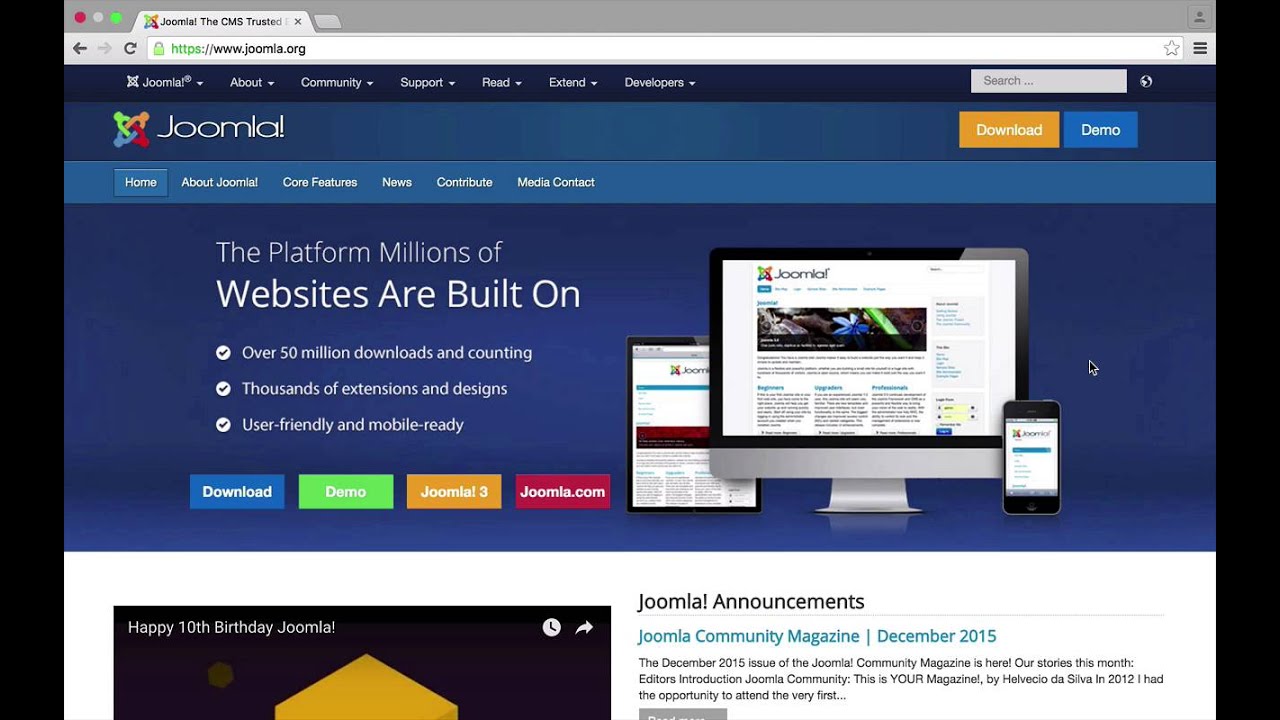Viewport: 1280px width, 720px height.
Task: Click the smartphone mockup image
Action: tap(1031, 457)
